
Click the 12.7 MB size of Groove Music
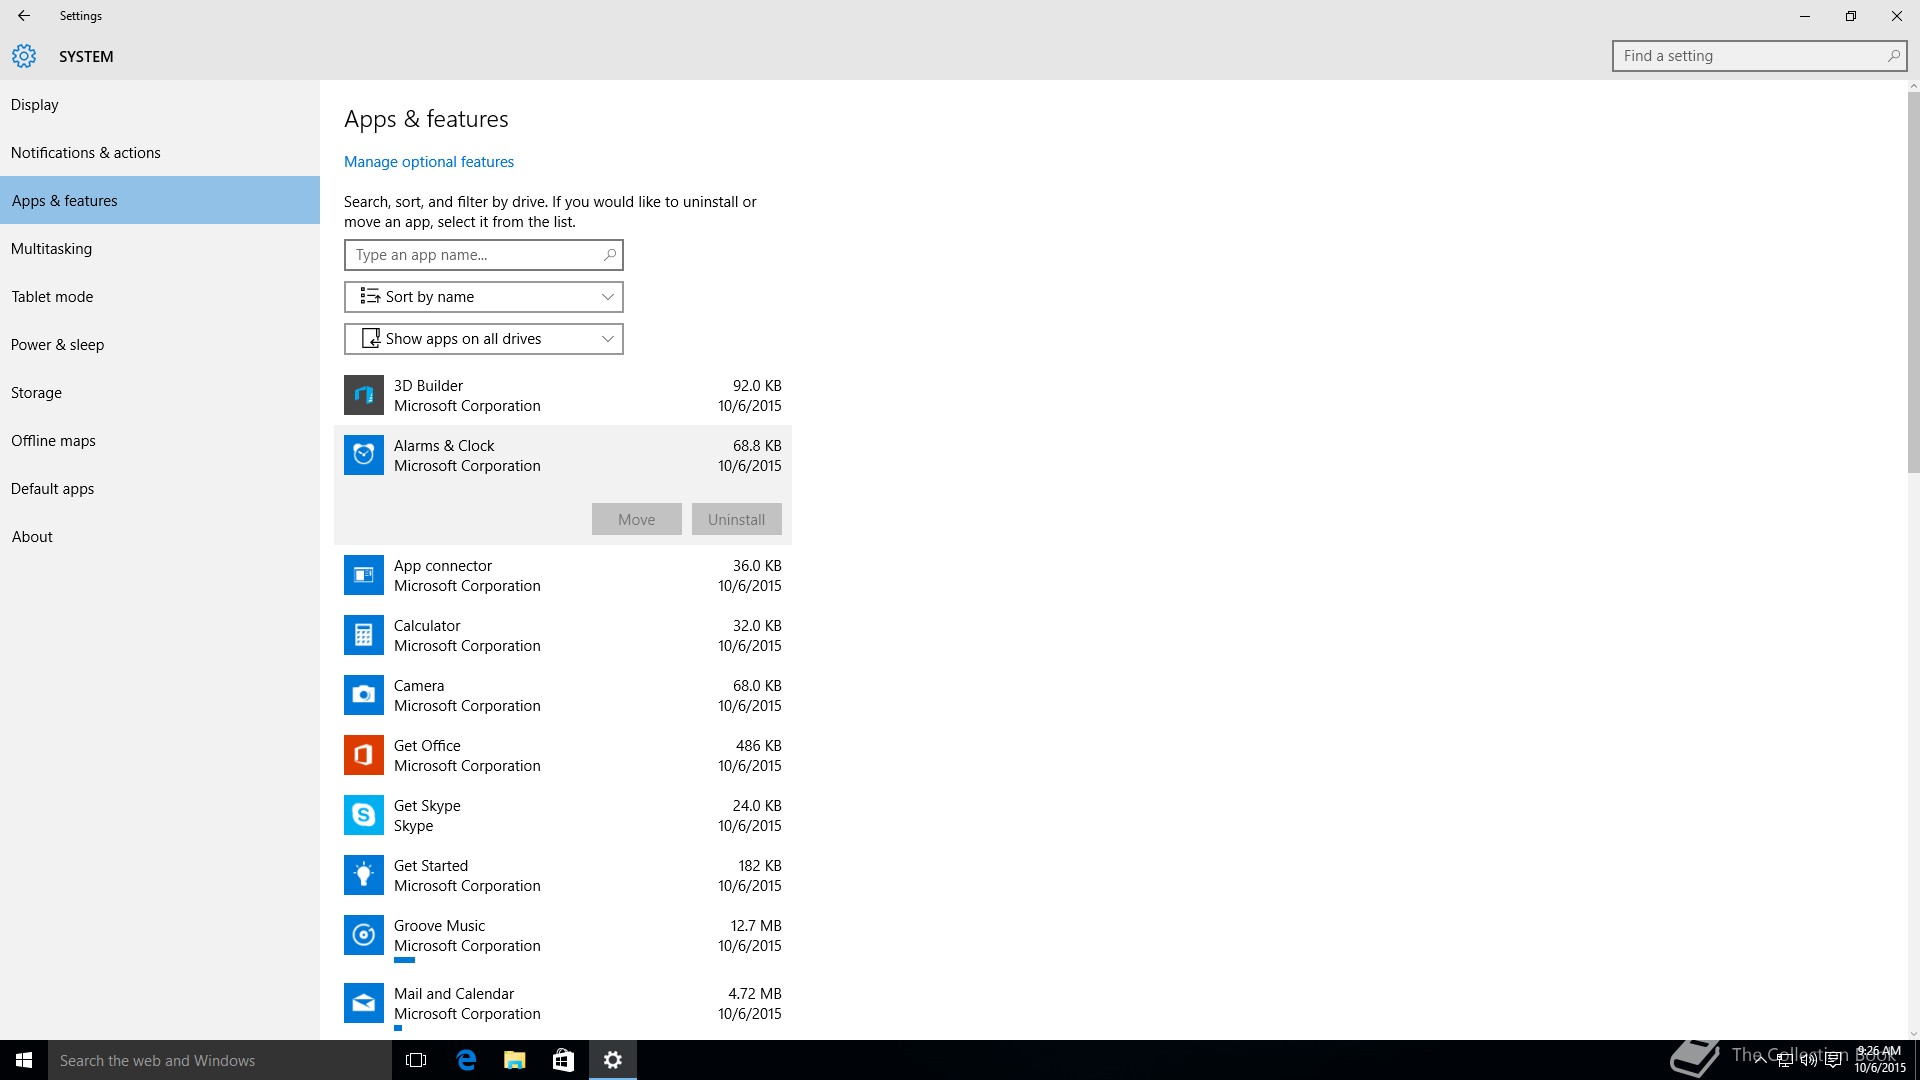tap(756, 926)
